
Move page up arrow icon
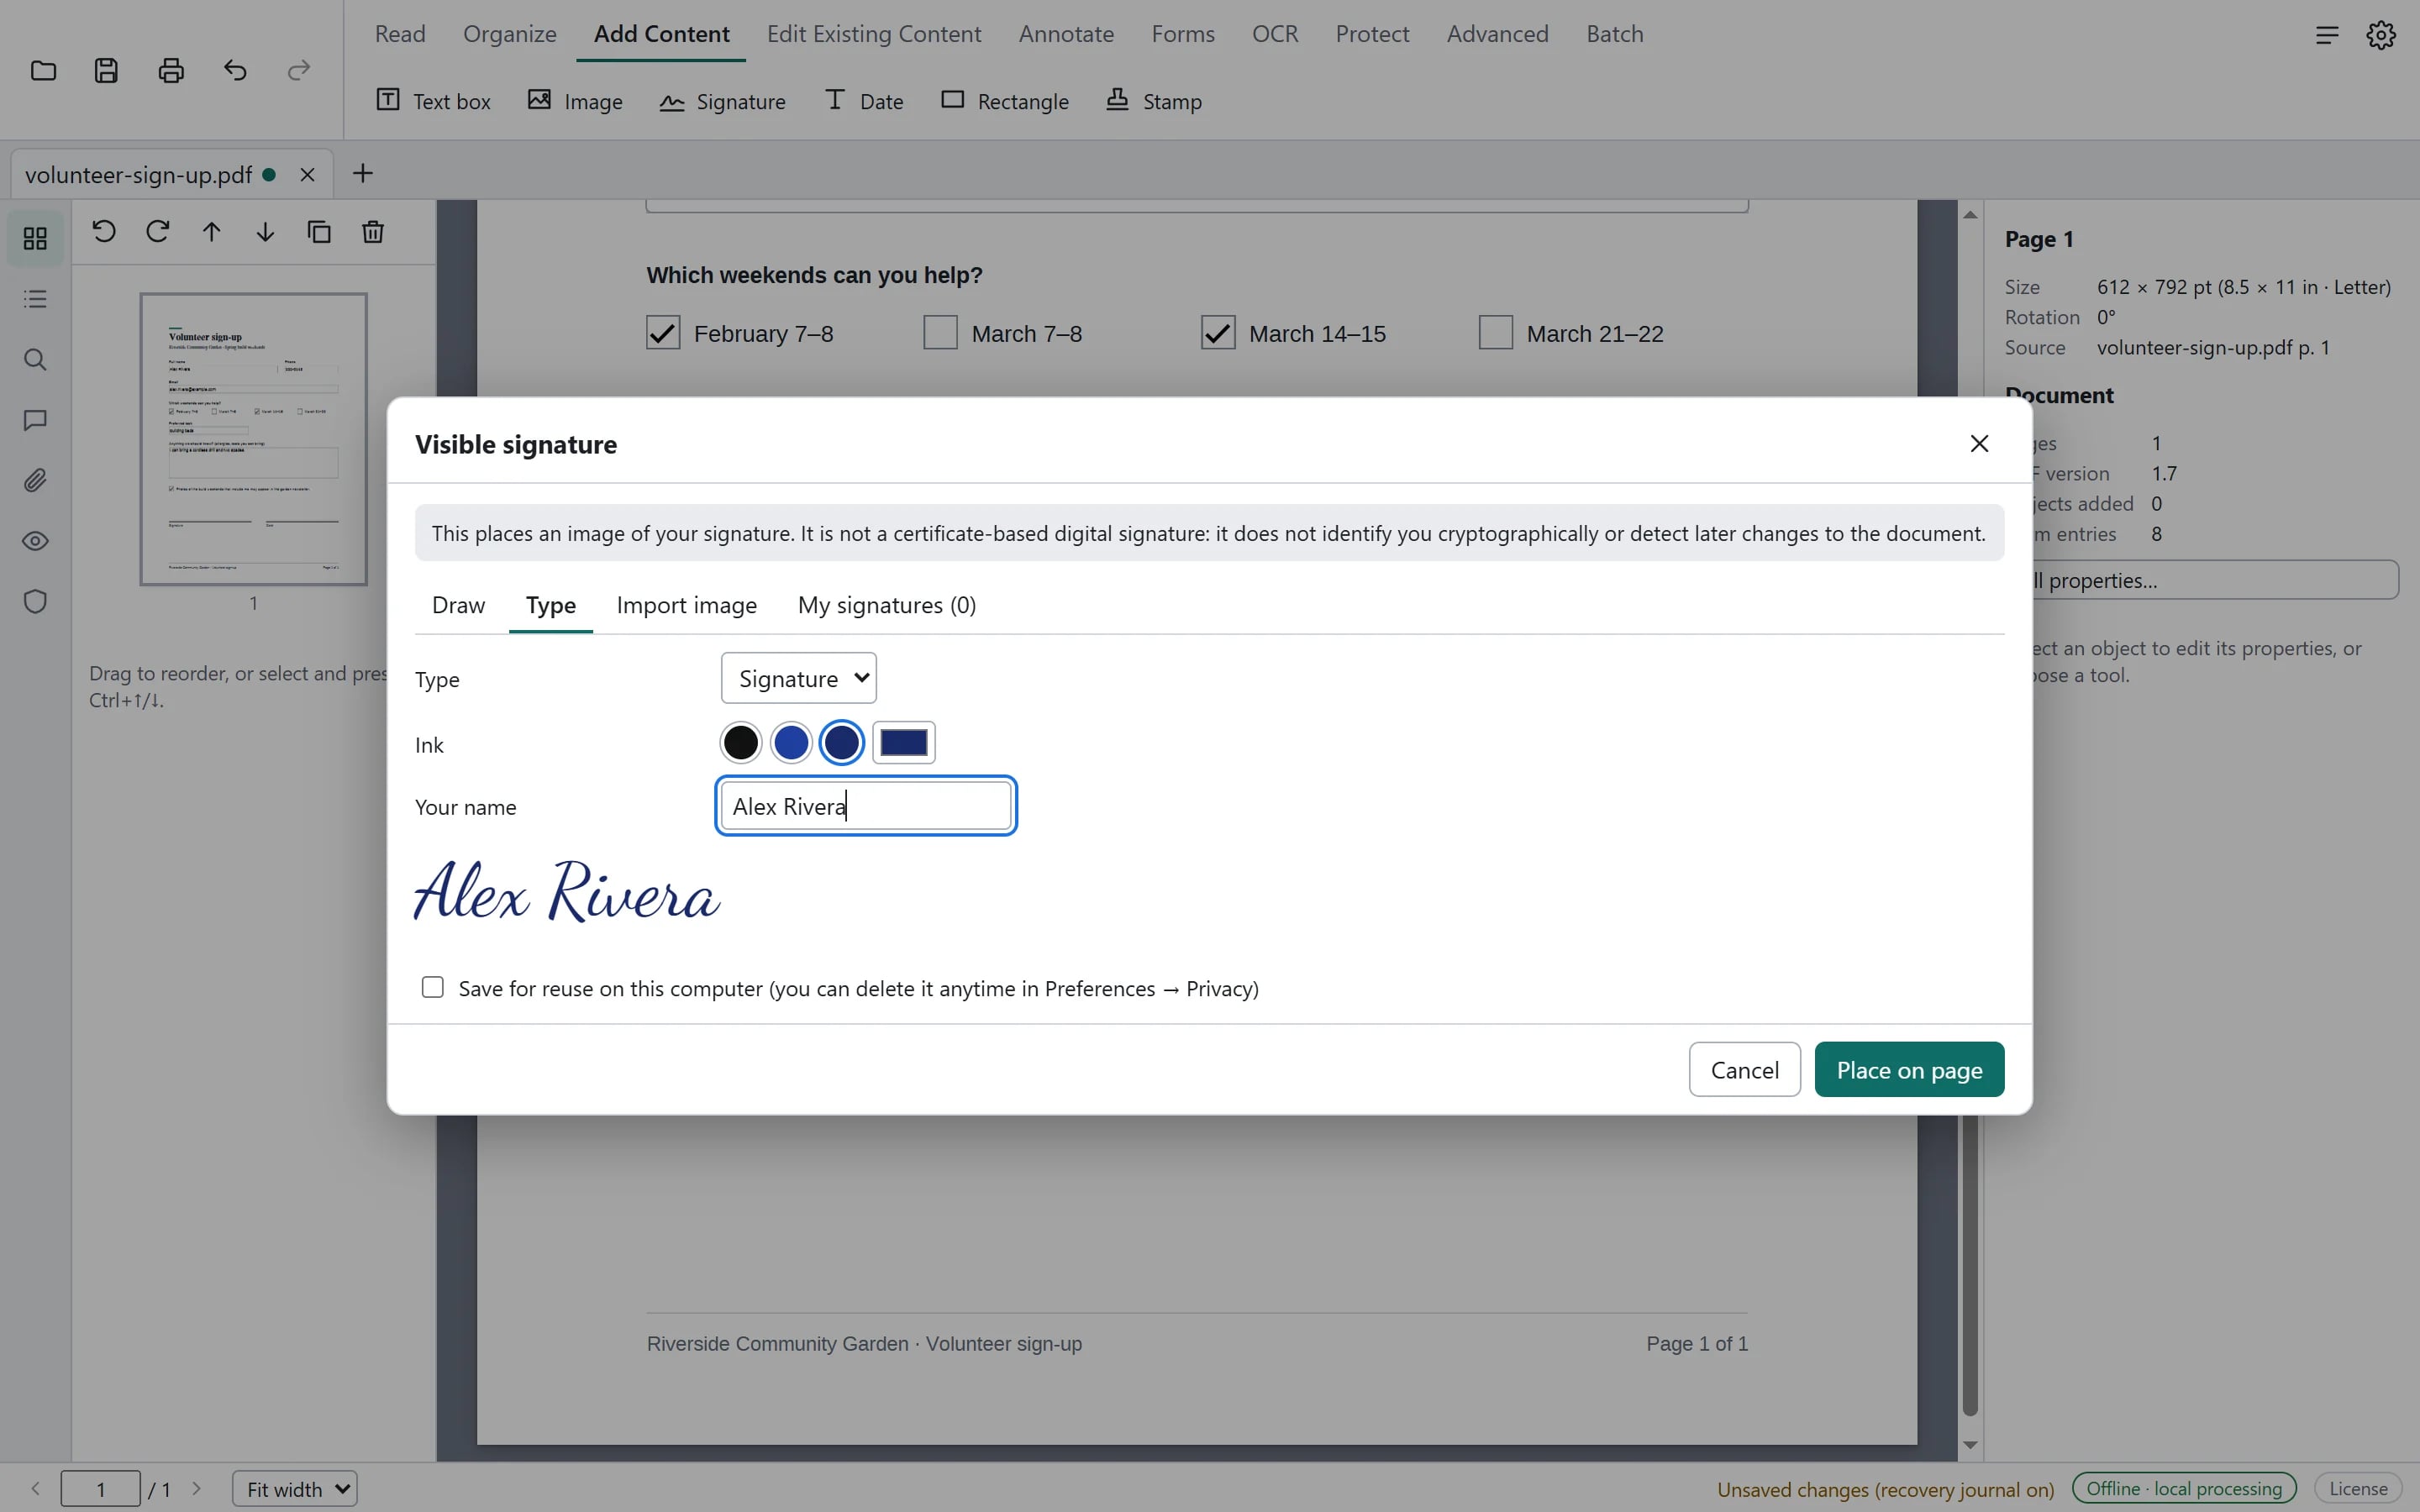[211, 232]
